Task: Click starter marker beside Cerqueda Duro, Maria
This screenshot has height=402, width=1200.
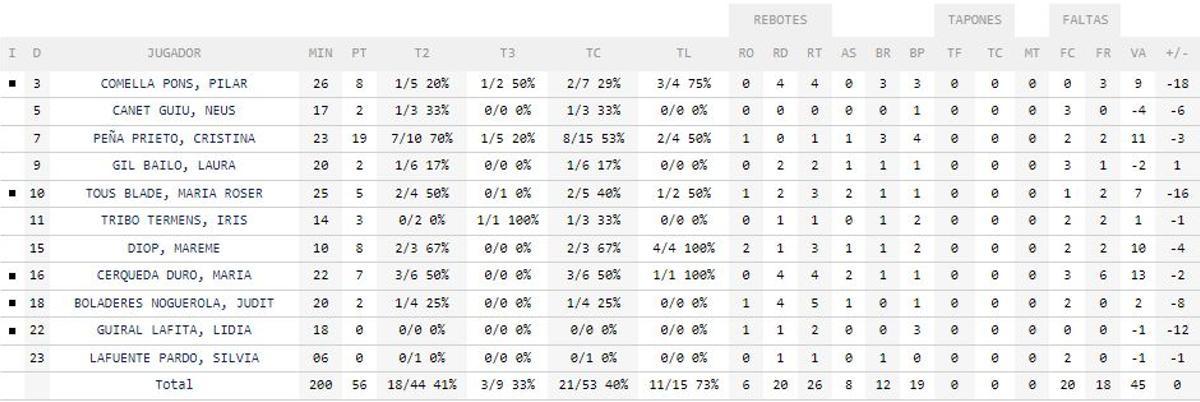Action: [x=12, y=275]
